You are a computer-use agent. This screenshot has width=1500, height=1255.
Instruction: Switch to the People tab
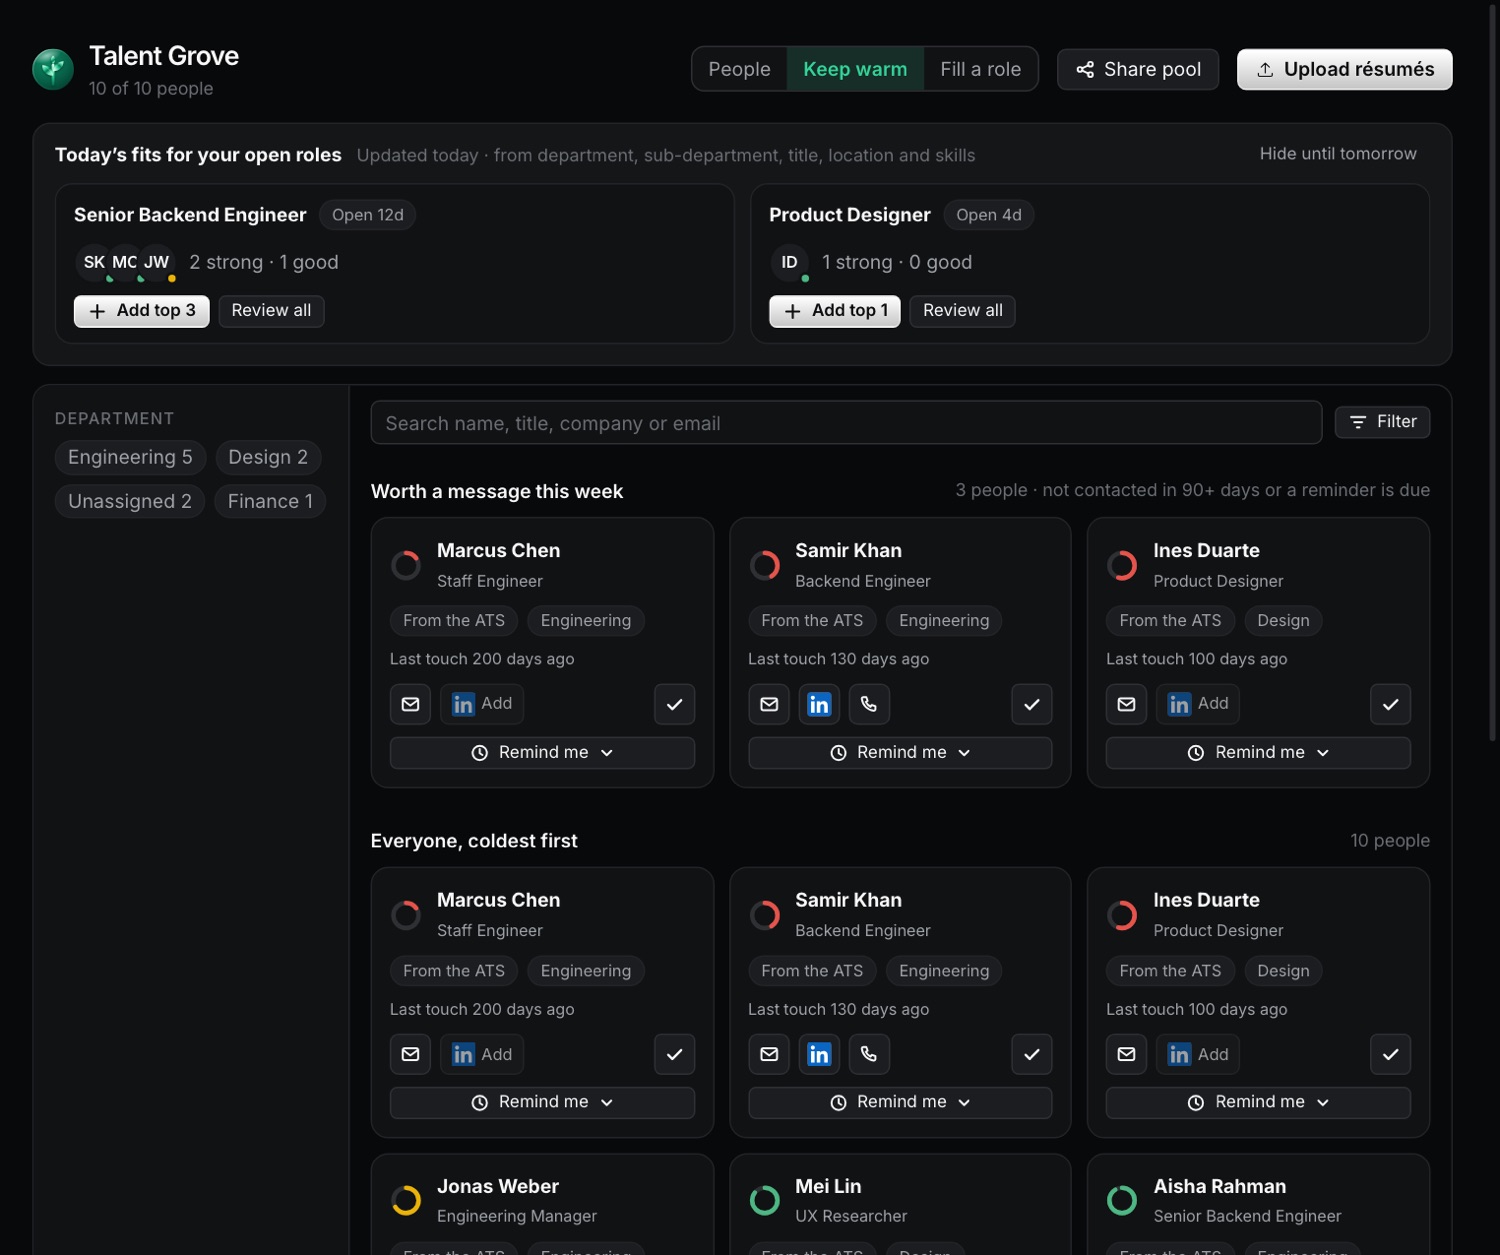coord(740,69)
